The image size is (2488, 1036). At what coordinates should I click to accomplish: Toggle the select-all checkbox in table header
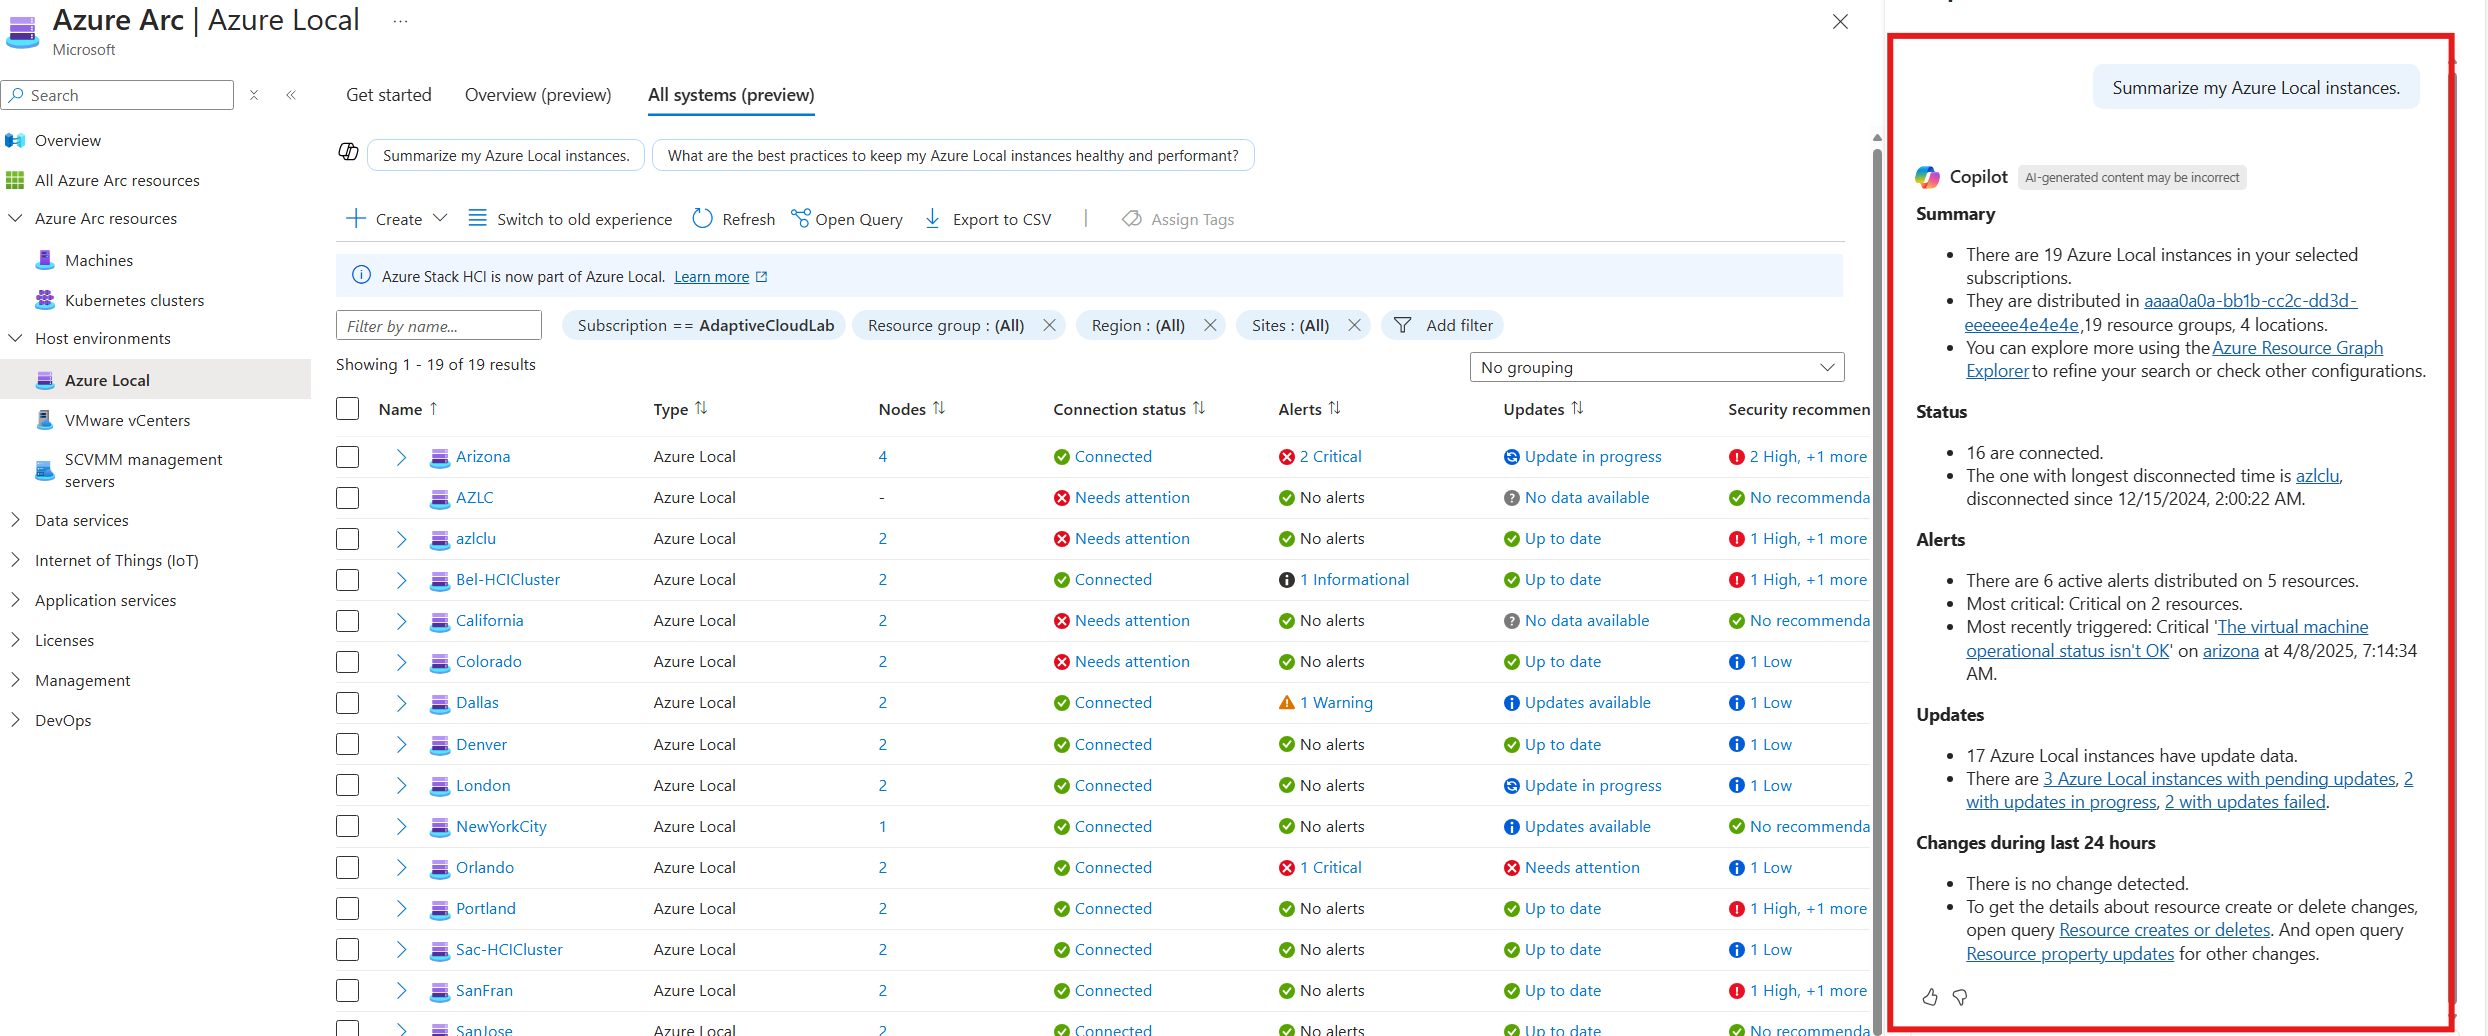point(348,409)
